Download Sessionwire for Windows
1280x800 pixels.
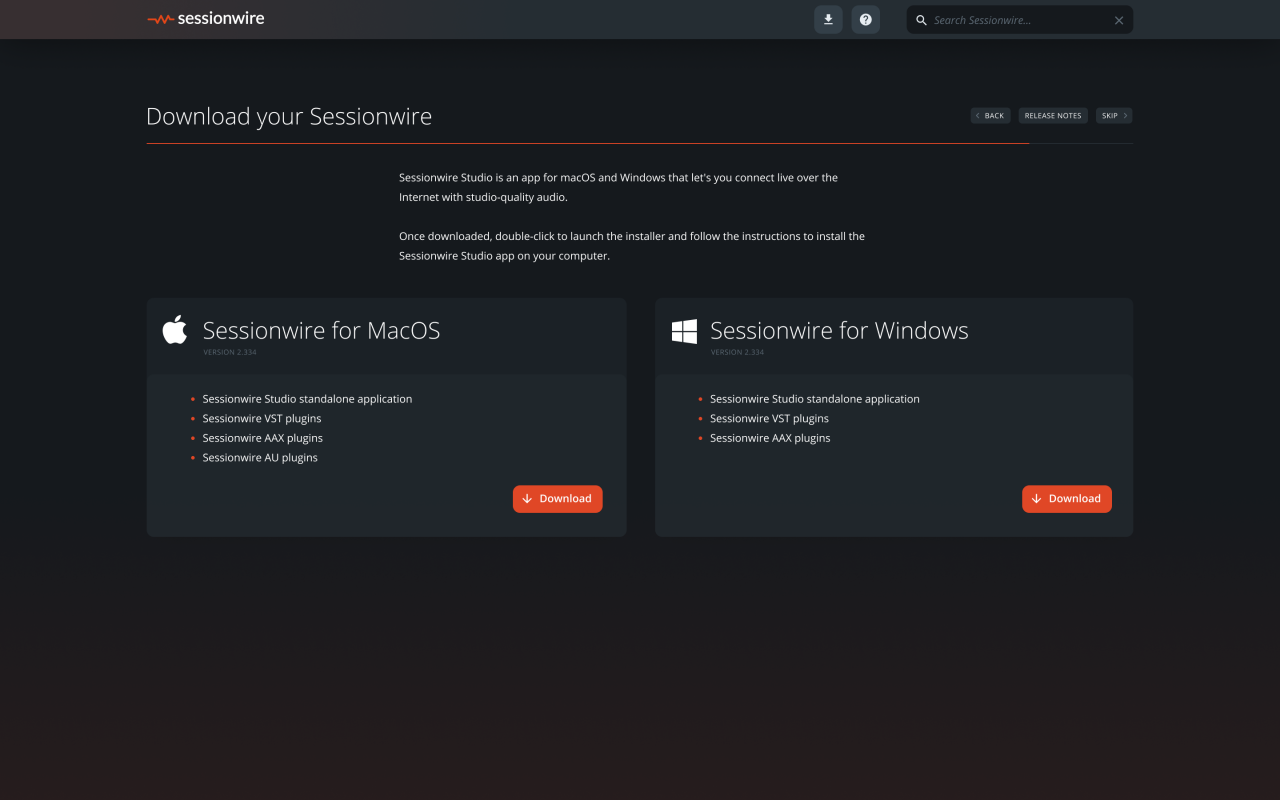pos(1066,498)
